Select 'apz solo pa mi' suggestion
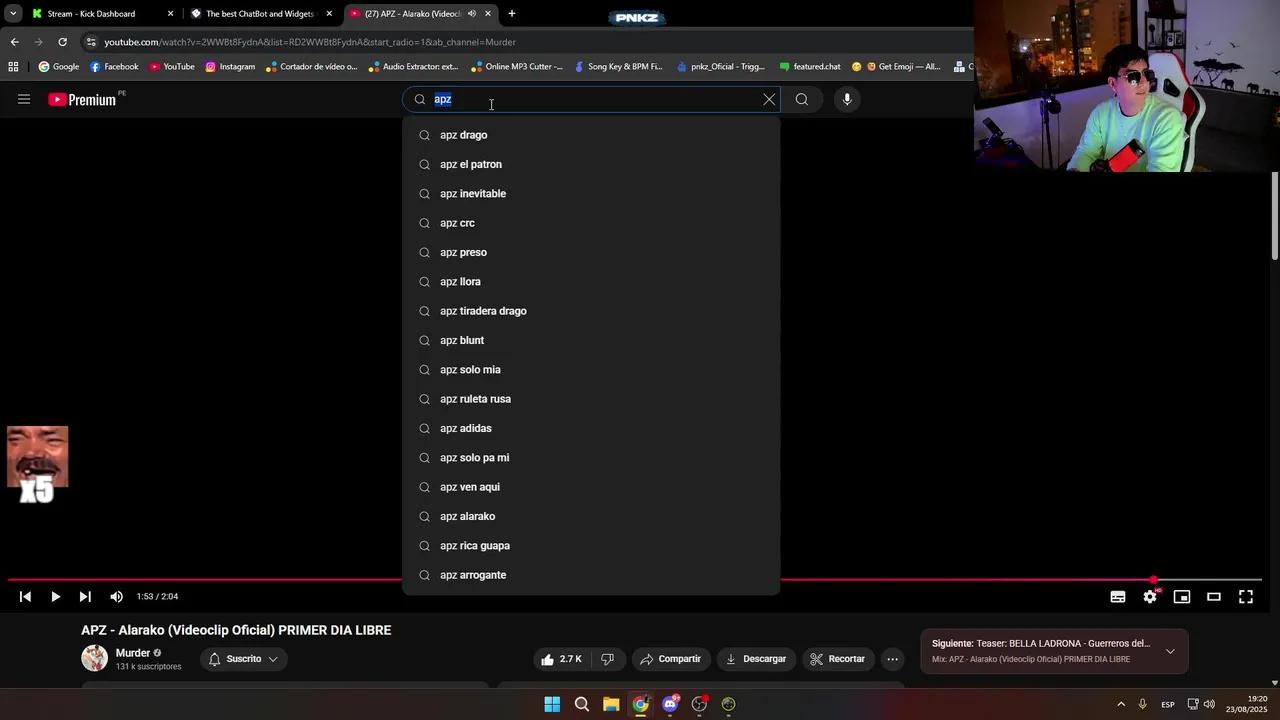Image resolution: width=1280 pixels, height=720 pixels. tap(591, 458)
